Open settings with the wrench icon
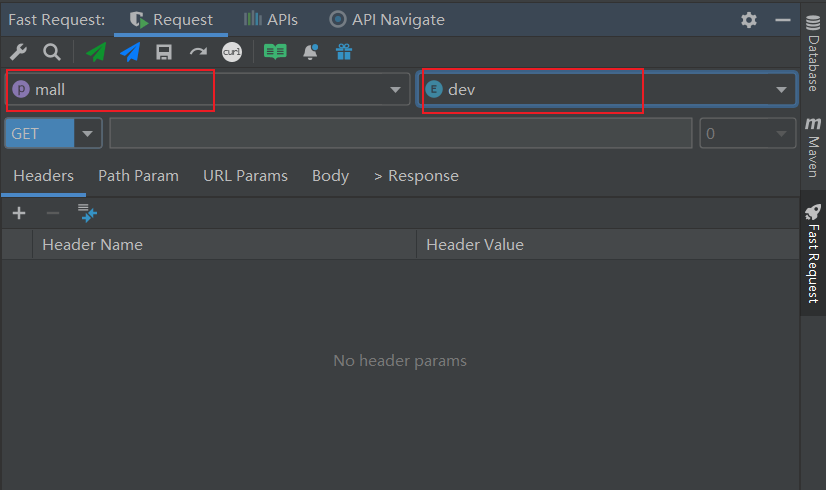 (x=18, y=52)
